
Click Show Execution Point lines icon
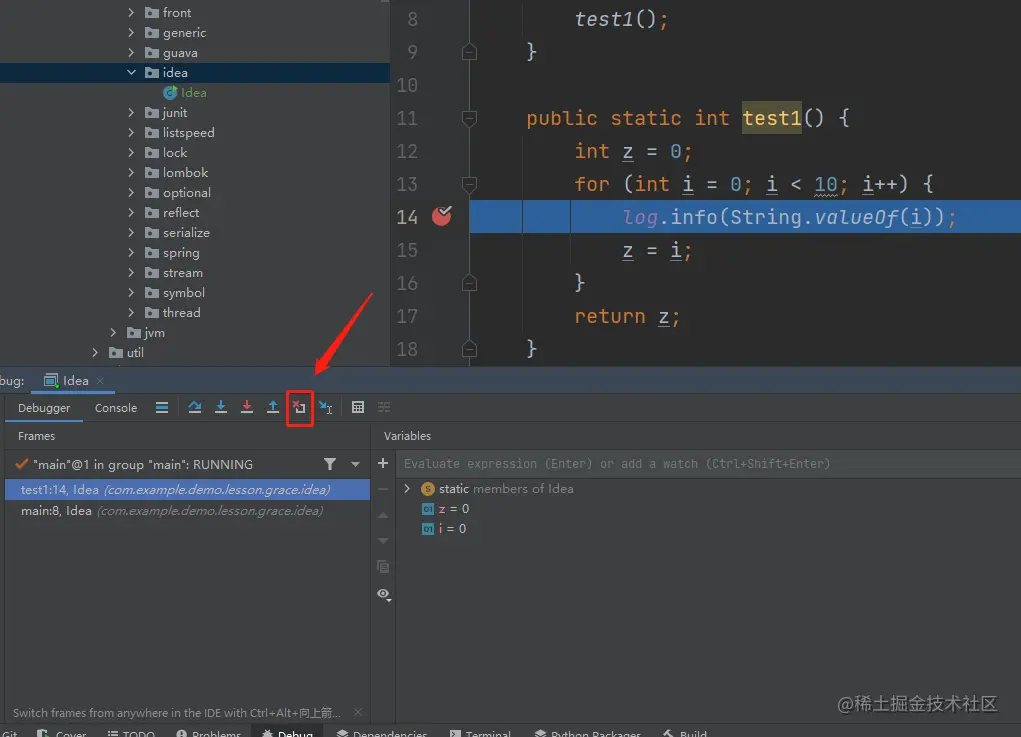pos(162,408)
